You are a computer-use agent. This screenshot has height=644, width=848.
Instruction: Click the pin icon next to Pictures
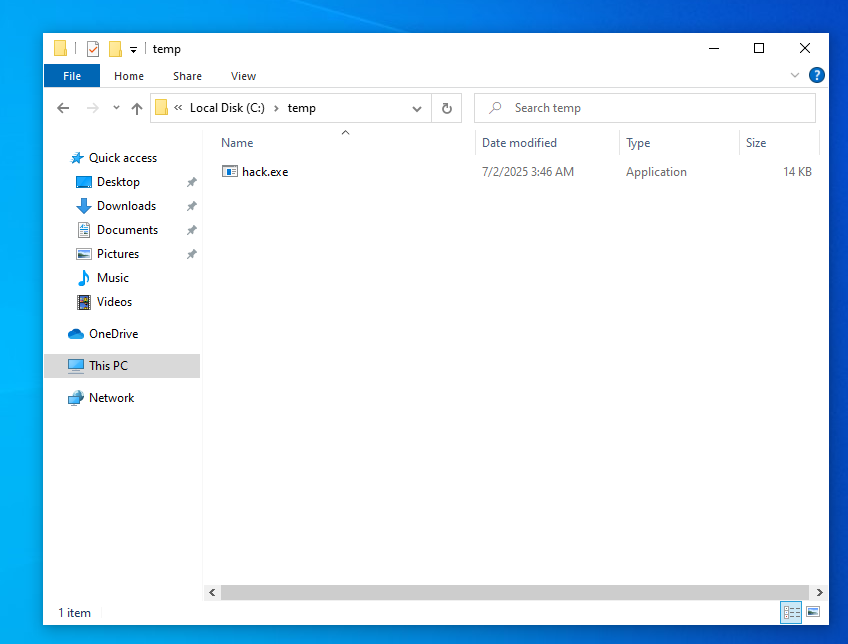click(x=191, y=254)
